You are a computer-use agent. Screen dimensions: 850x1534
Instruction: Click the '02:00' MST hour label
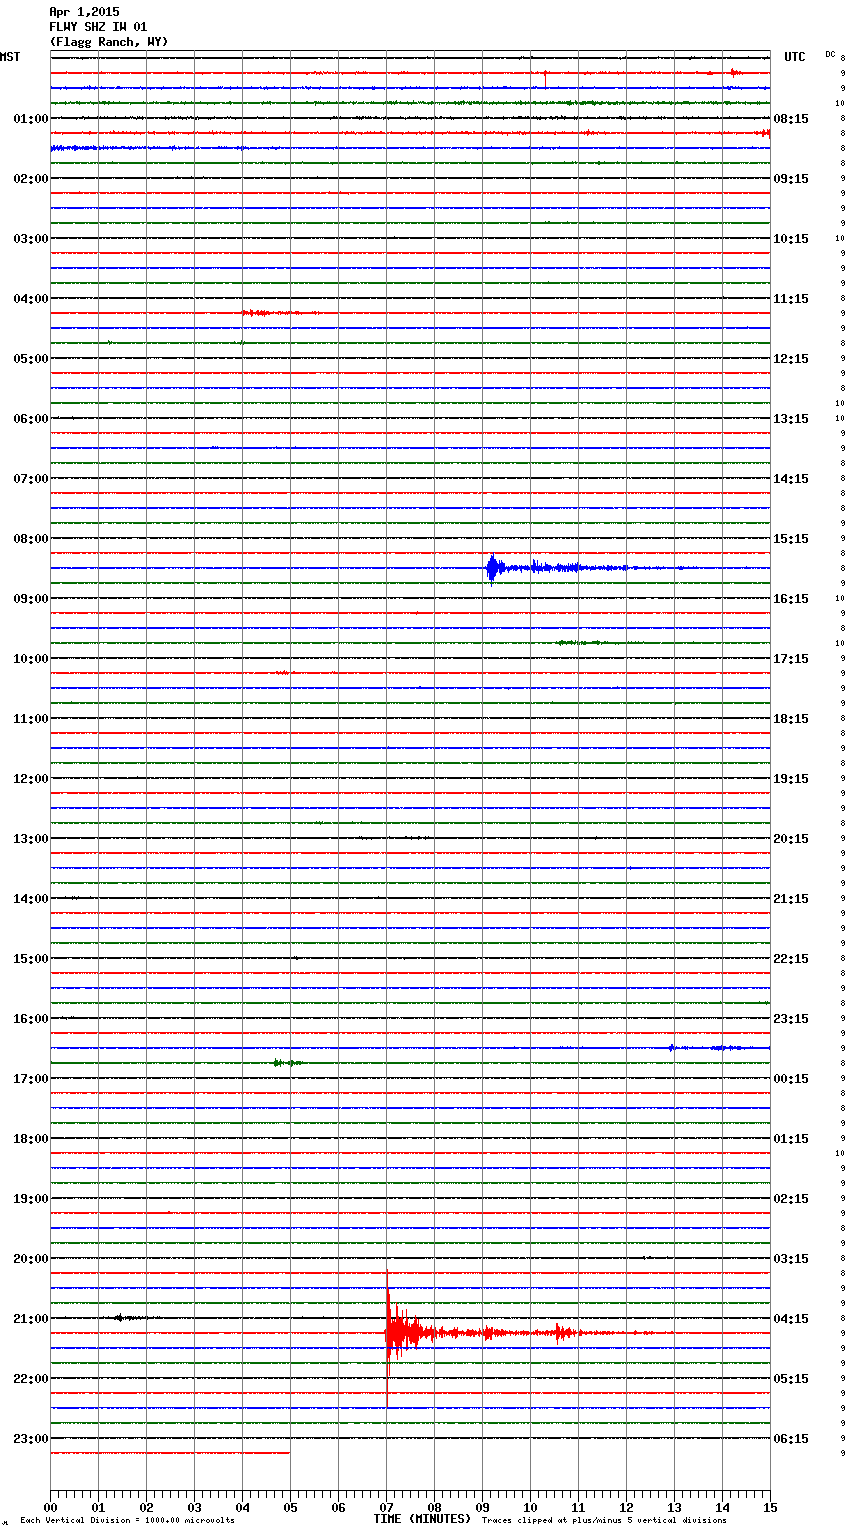point(31,179)
